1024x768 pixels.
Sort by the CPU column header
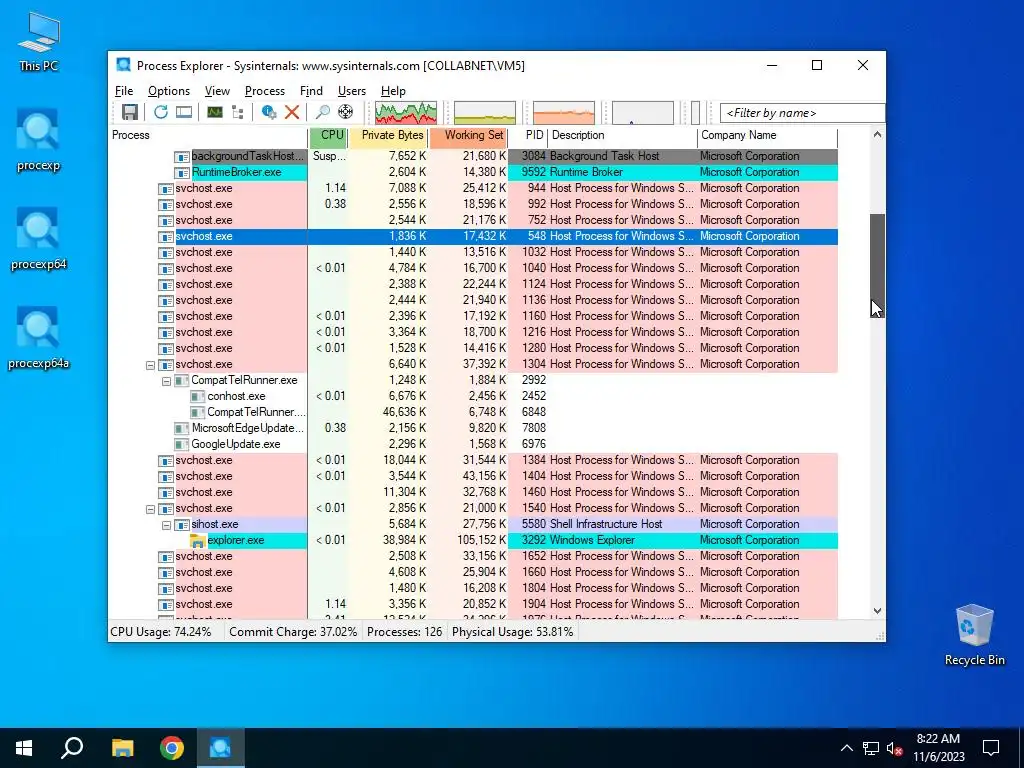[328, 136]
